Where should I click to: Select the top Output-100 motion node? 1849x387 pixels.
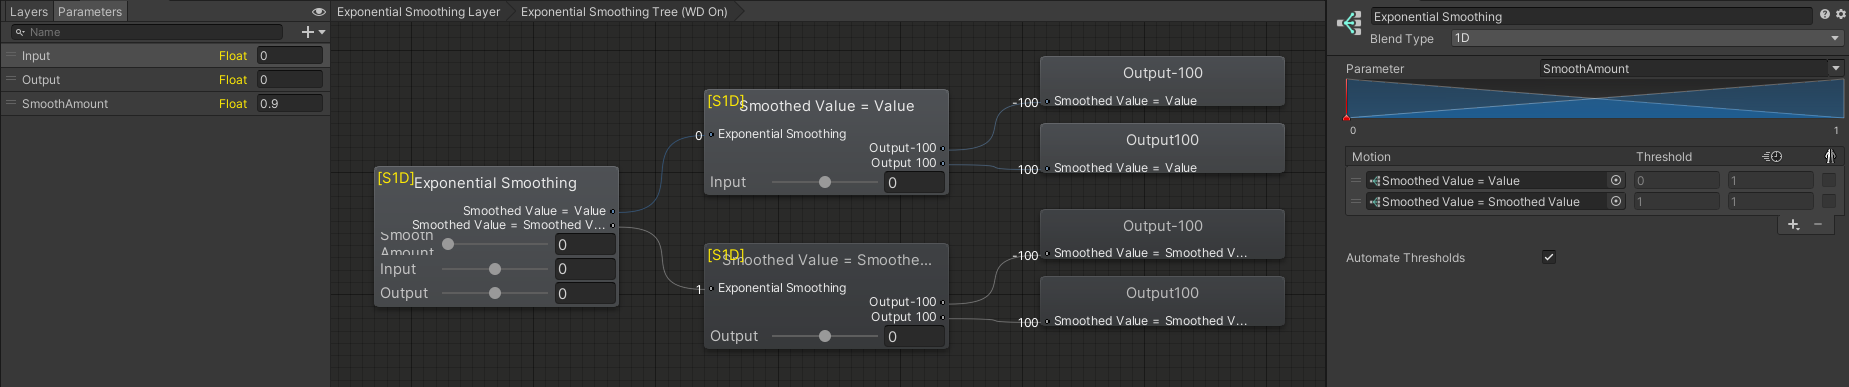click(1162, 81)
